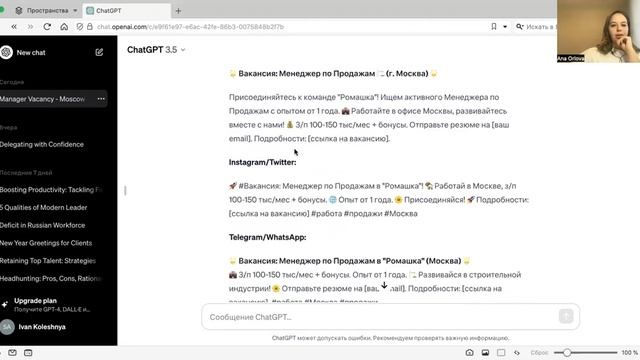Open the Ivan Koleshnya account menu
The height and width of the screenshot is (360, 640).
click(x=42, y=327)
